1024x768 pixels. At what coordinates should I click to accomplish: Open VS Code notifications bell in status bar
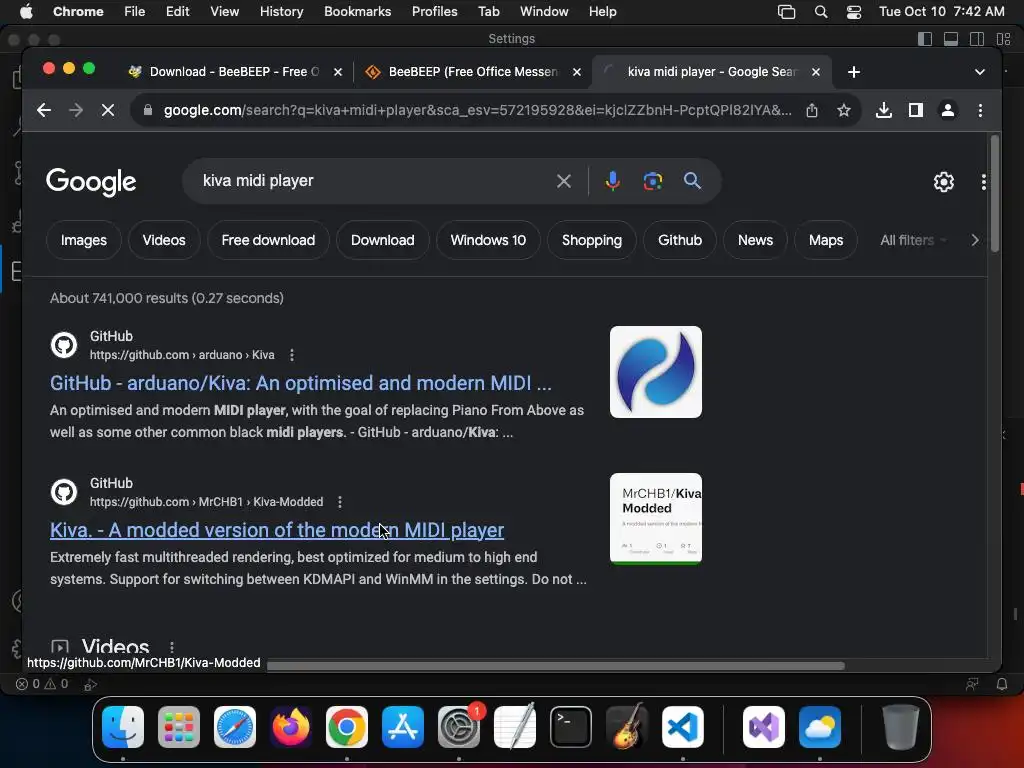pyautogui.click(x=1002, y=684)
